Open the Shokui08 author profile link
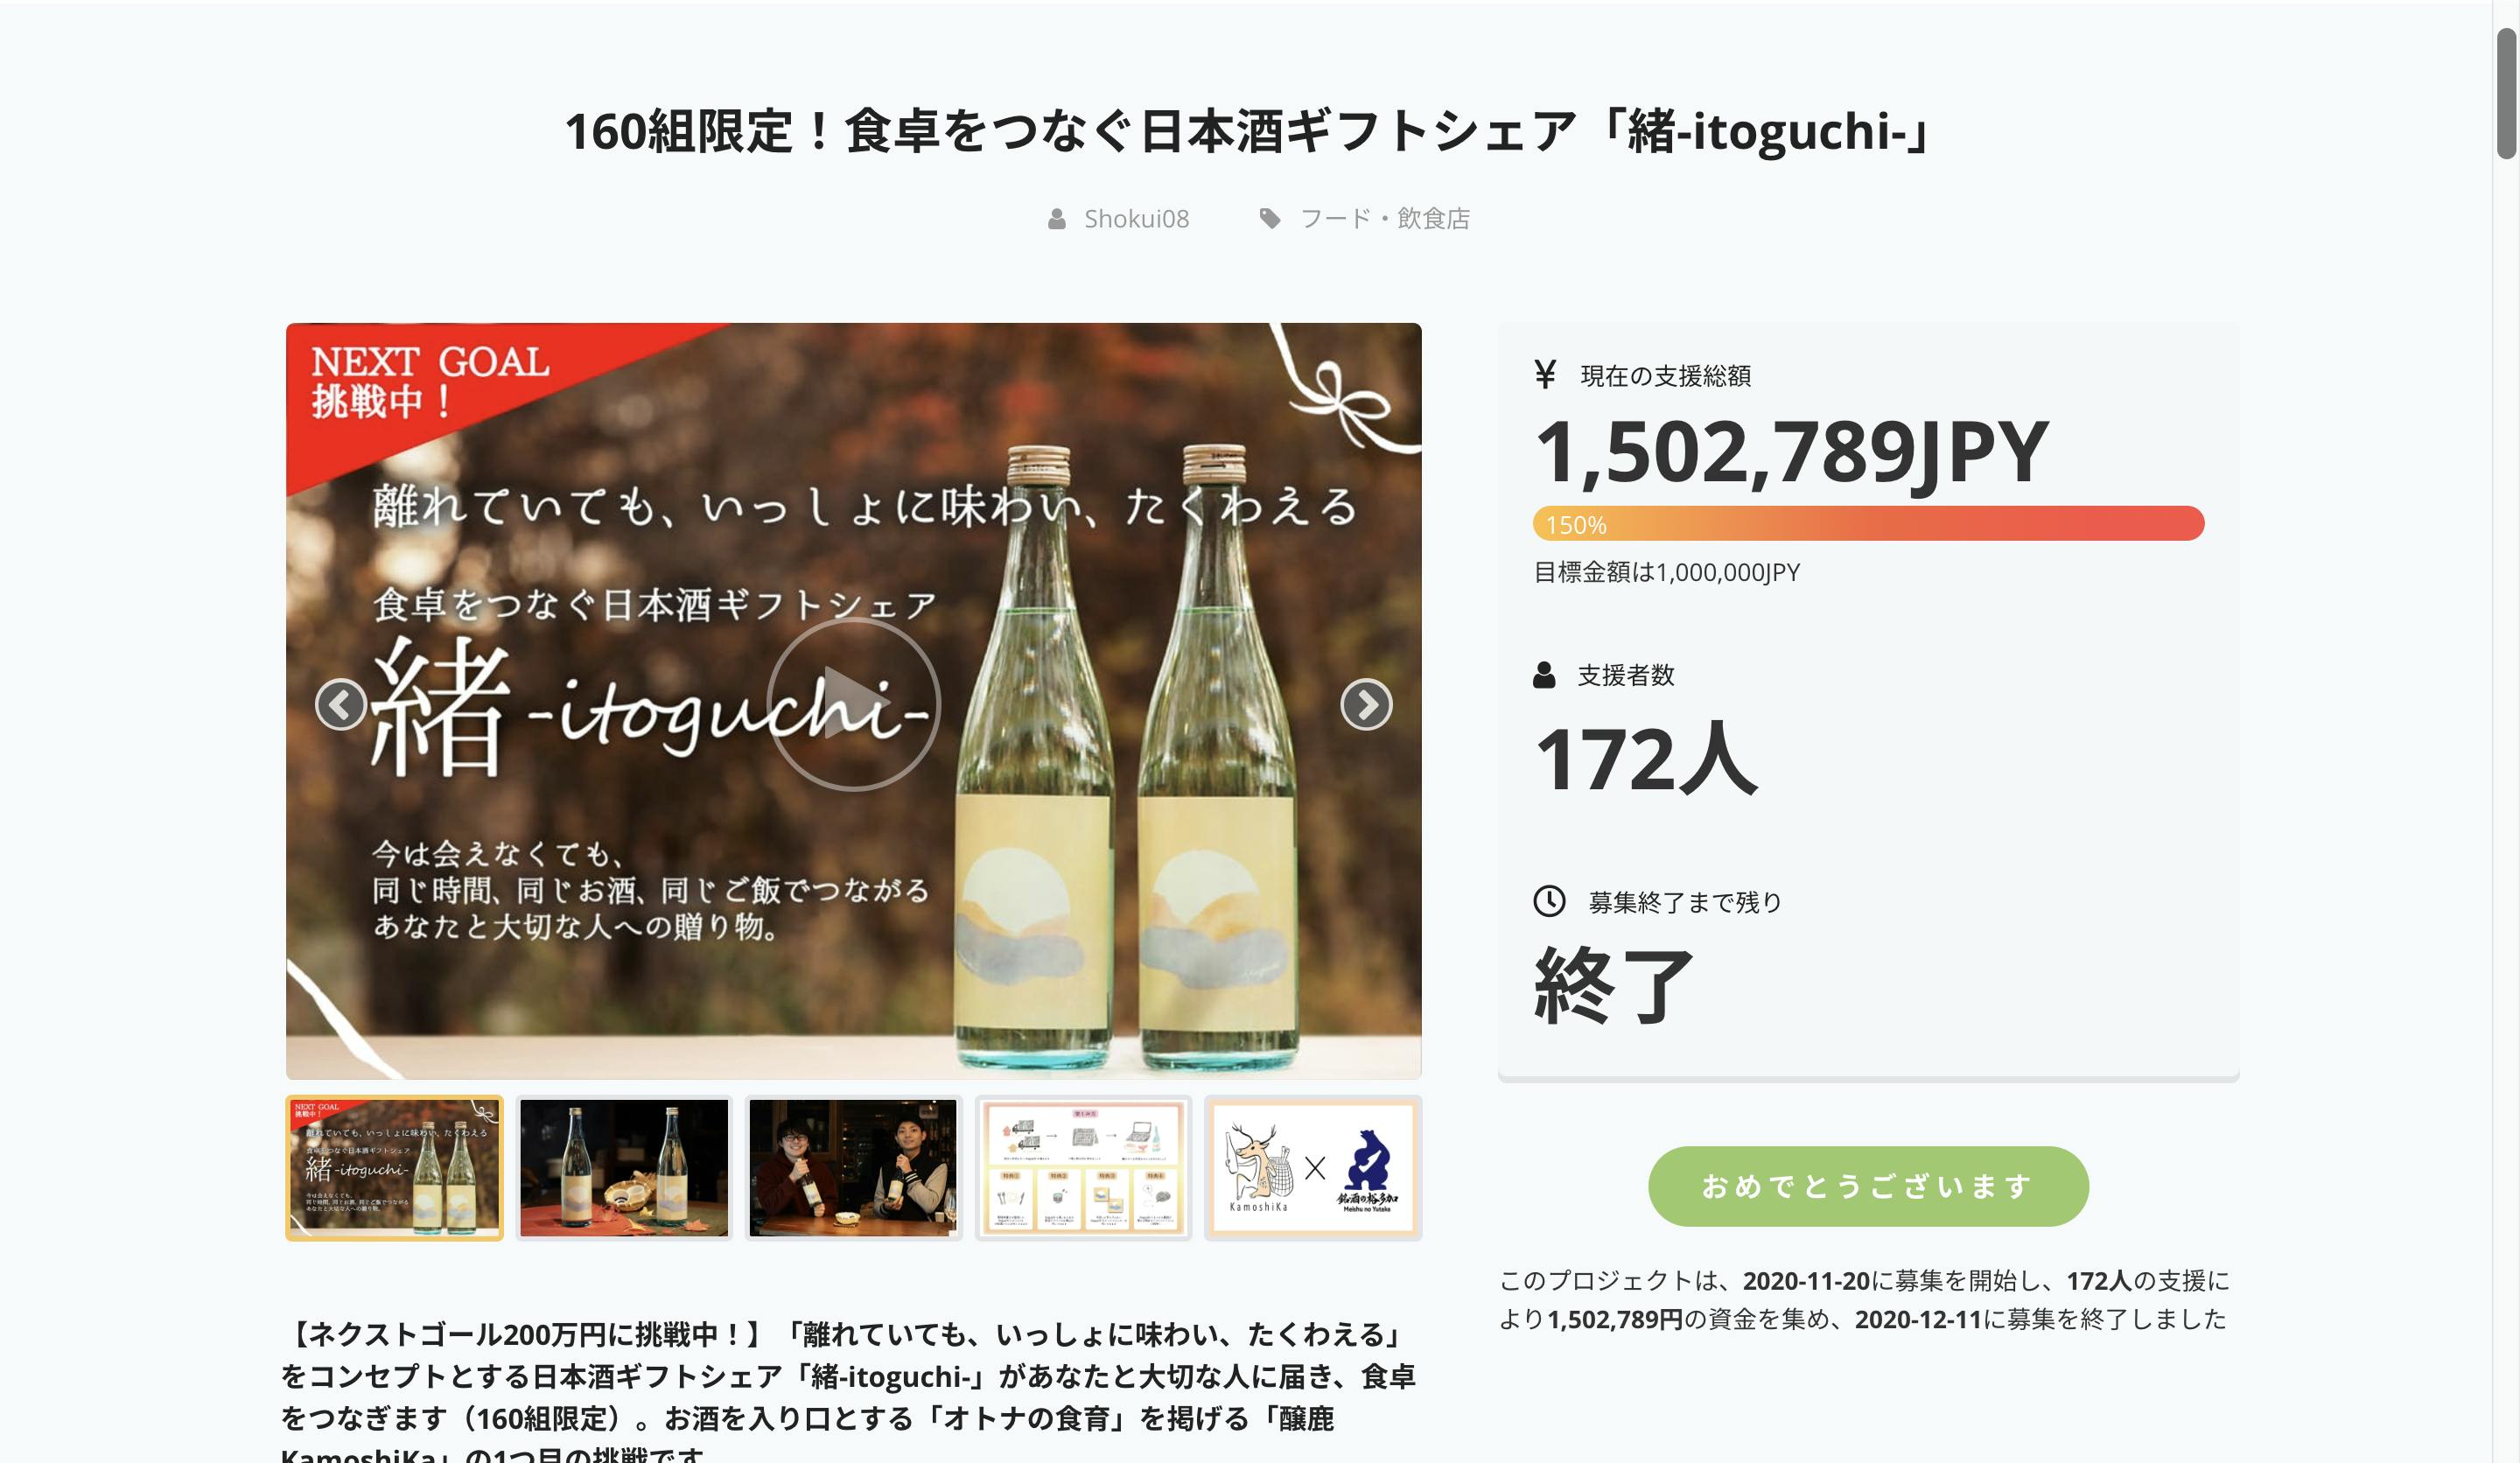The width and height of the screenshot is (2520, 1463). point(1137,219)
